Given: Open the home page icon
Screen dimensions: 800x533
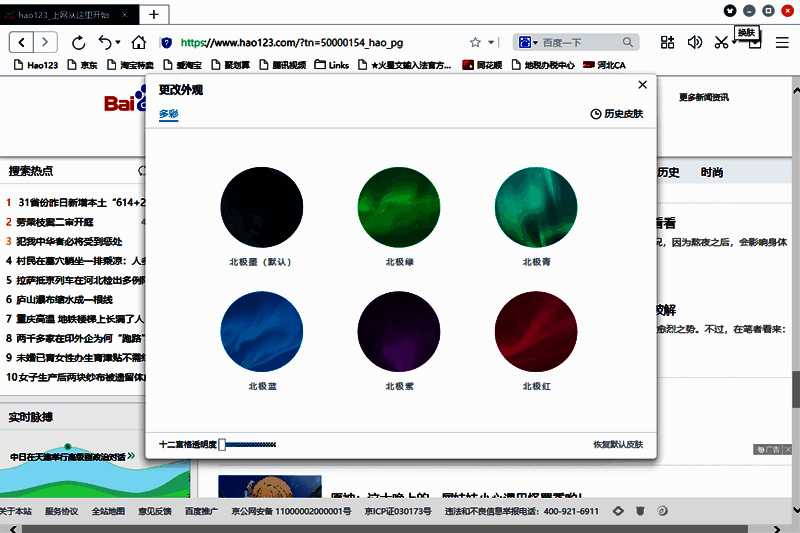Looking at the screenshot, I should point(138,42).
